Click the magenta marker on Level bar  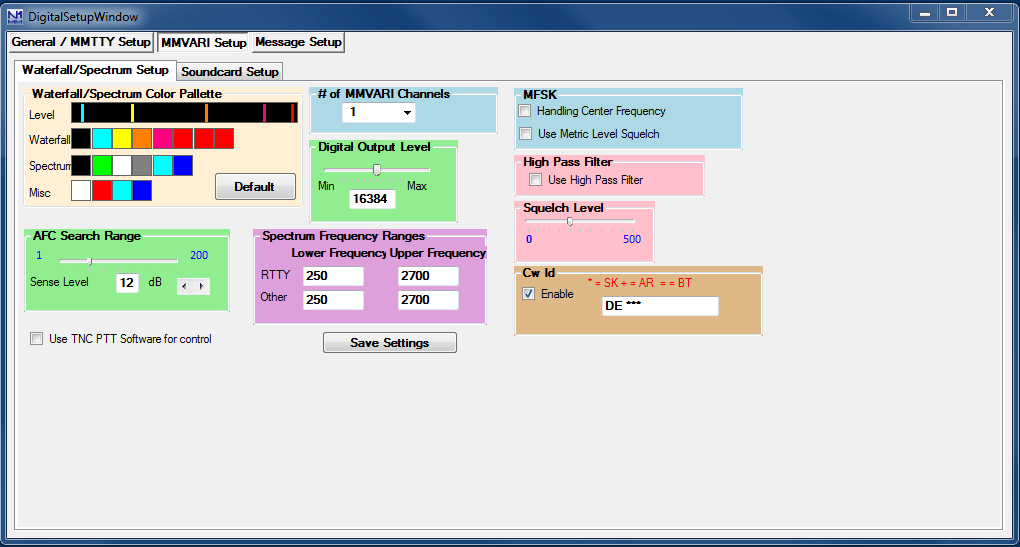click(x=264, y=113)
